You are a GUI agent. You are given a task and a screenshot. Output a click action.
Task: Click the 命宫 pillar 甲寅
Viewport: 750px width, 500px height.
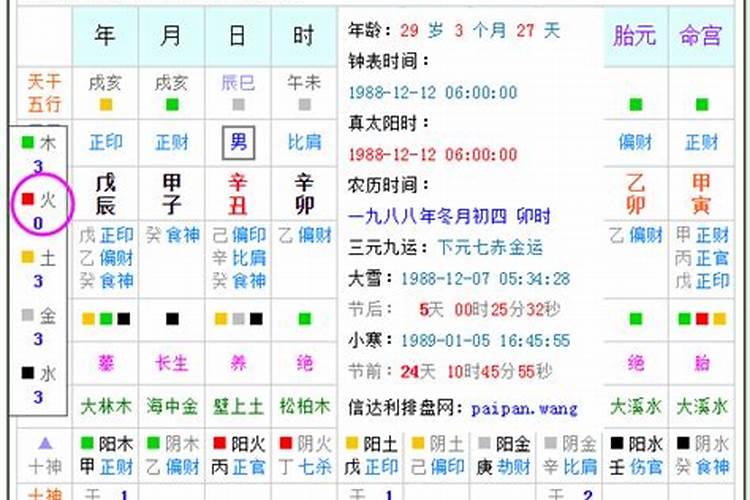click(701, 194)
